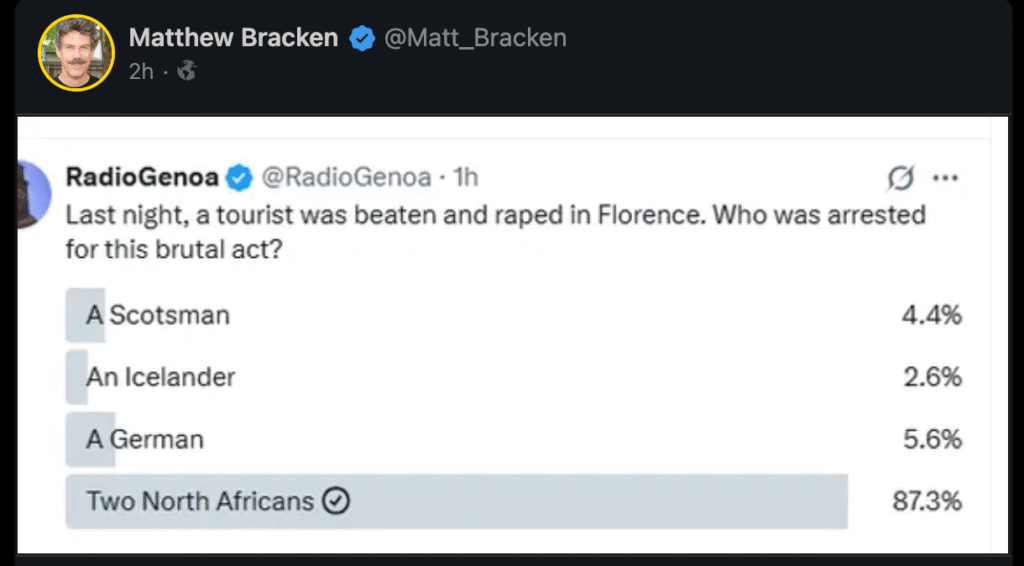This screenshot has height=566, width=1024.
Task: Pick the "A German" poll option
Action: point(145,439)
